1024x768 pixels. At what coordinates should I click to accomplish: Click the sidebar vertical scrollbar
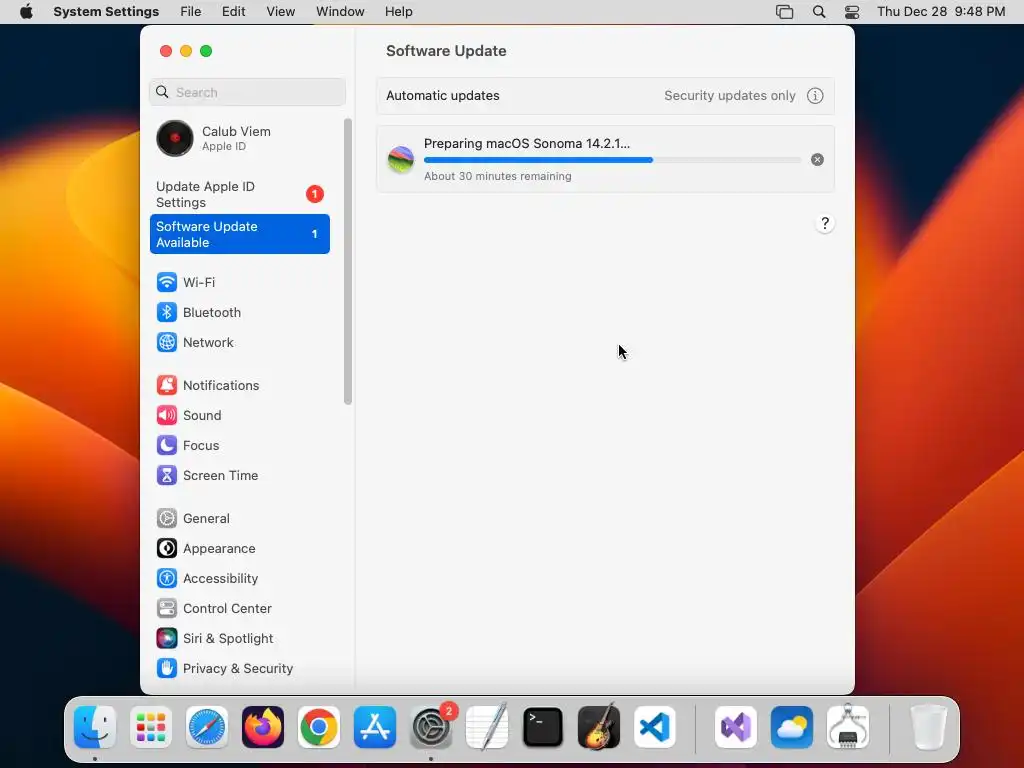tap(347, 261)
